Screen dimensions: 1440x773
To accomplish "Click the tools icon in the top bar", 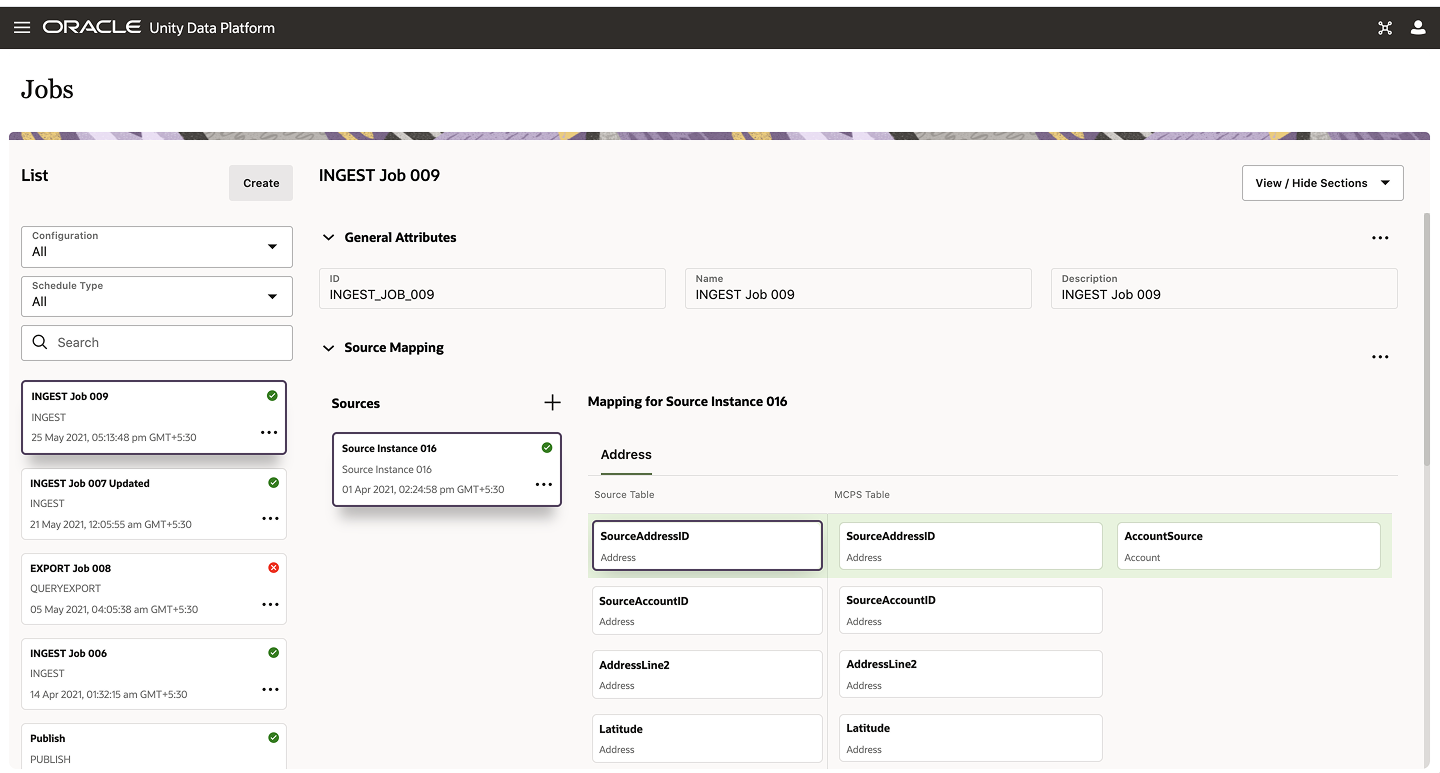I will (1385, 27).
